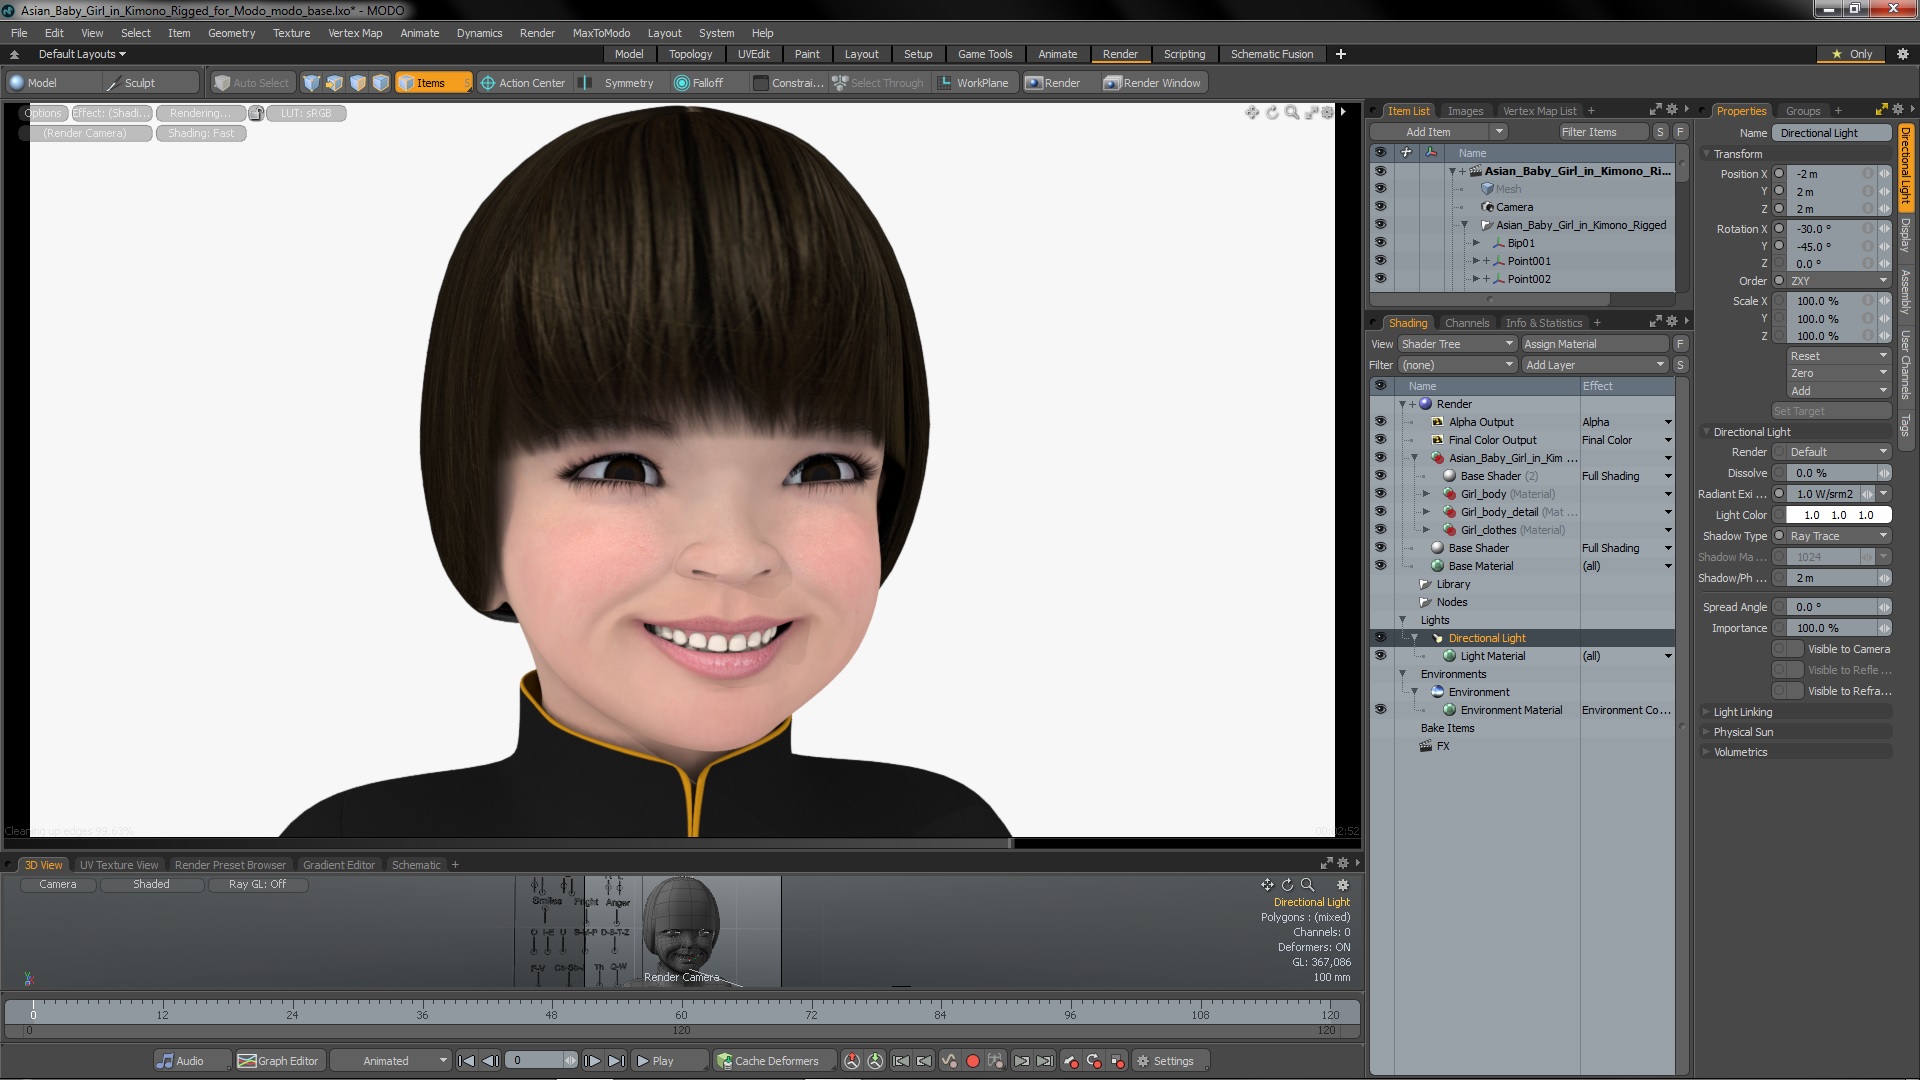Open the Action Center options

[x=524, y=83]
